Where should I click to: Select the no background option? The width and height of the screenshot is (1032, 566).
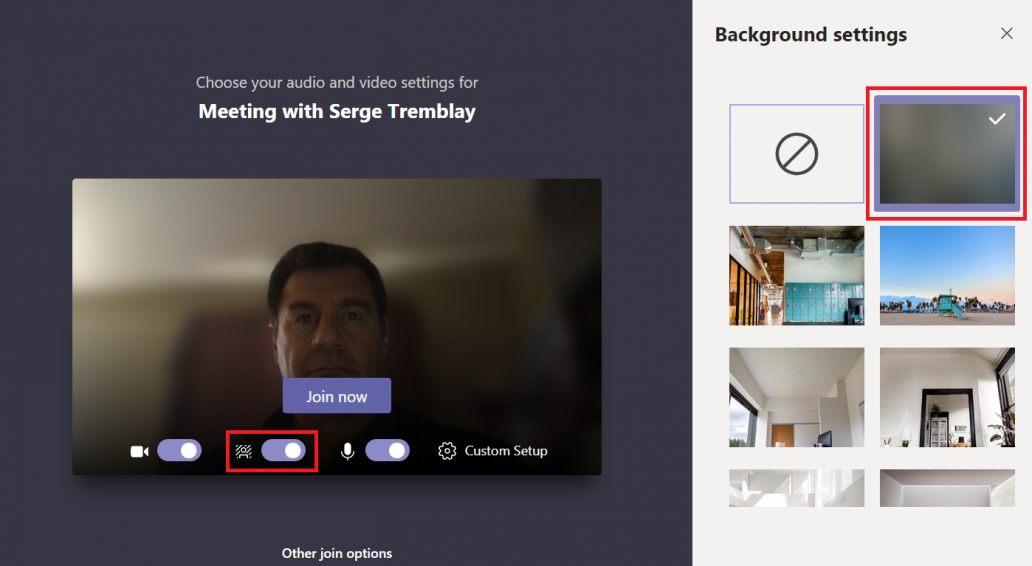click(x=796, y=154)
